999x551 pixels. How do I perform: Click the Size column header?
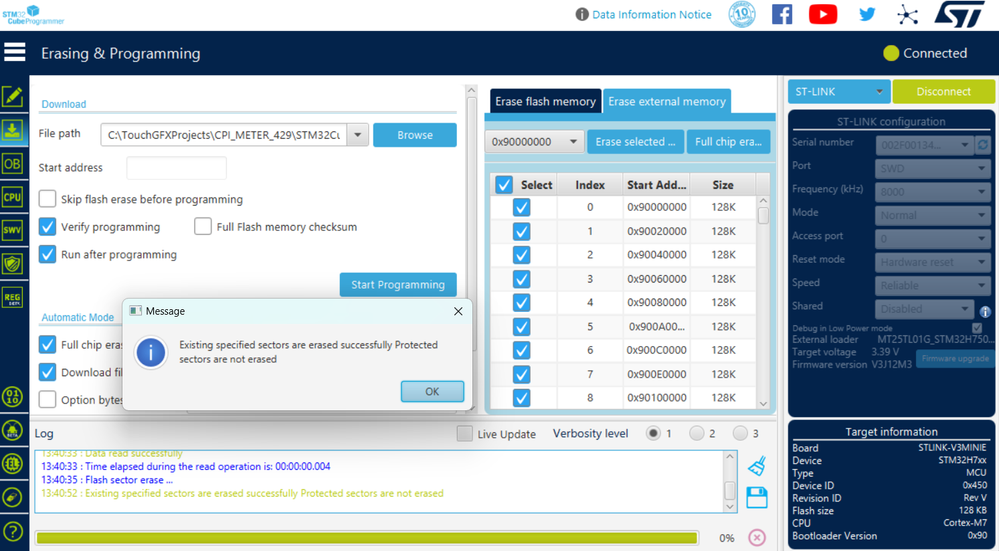coord(722,185)
